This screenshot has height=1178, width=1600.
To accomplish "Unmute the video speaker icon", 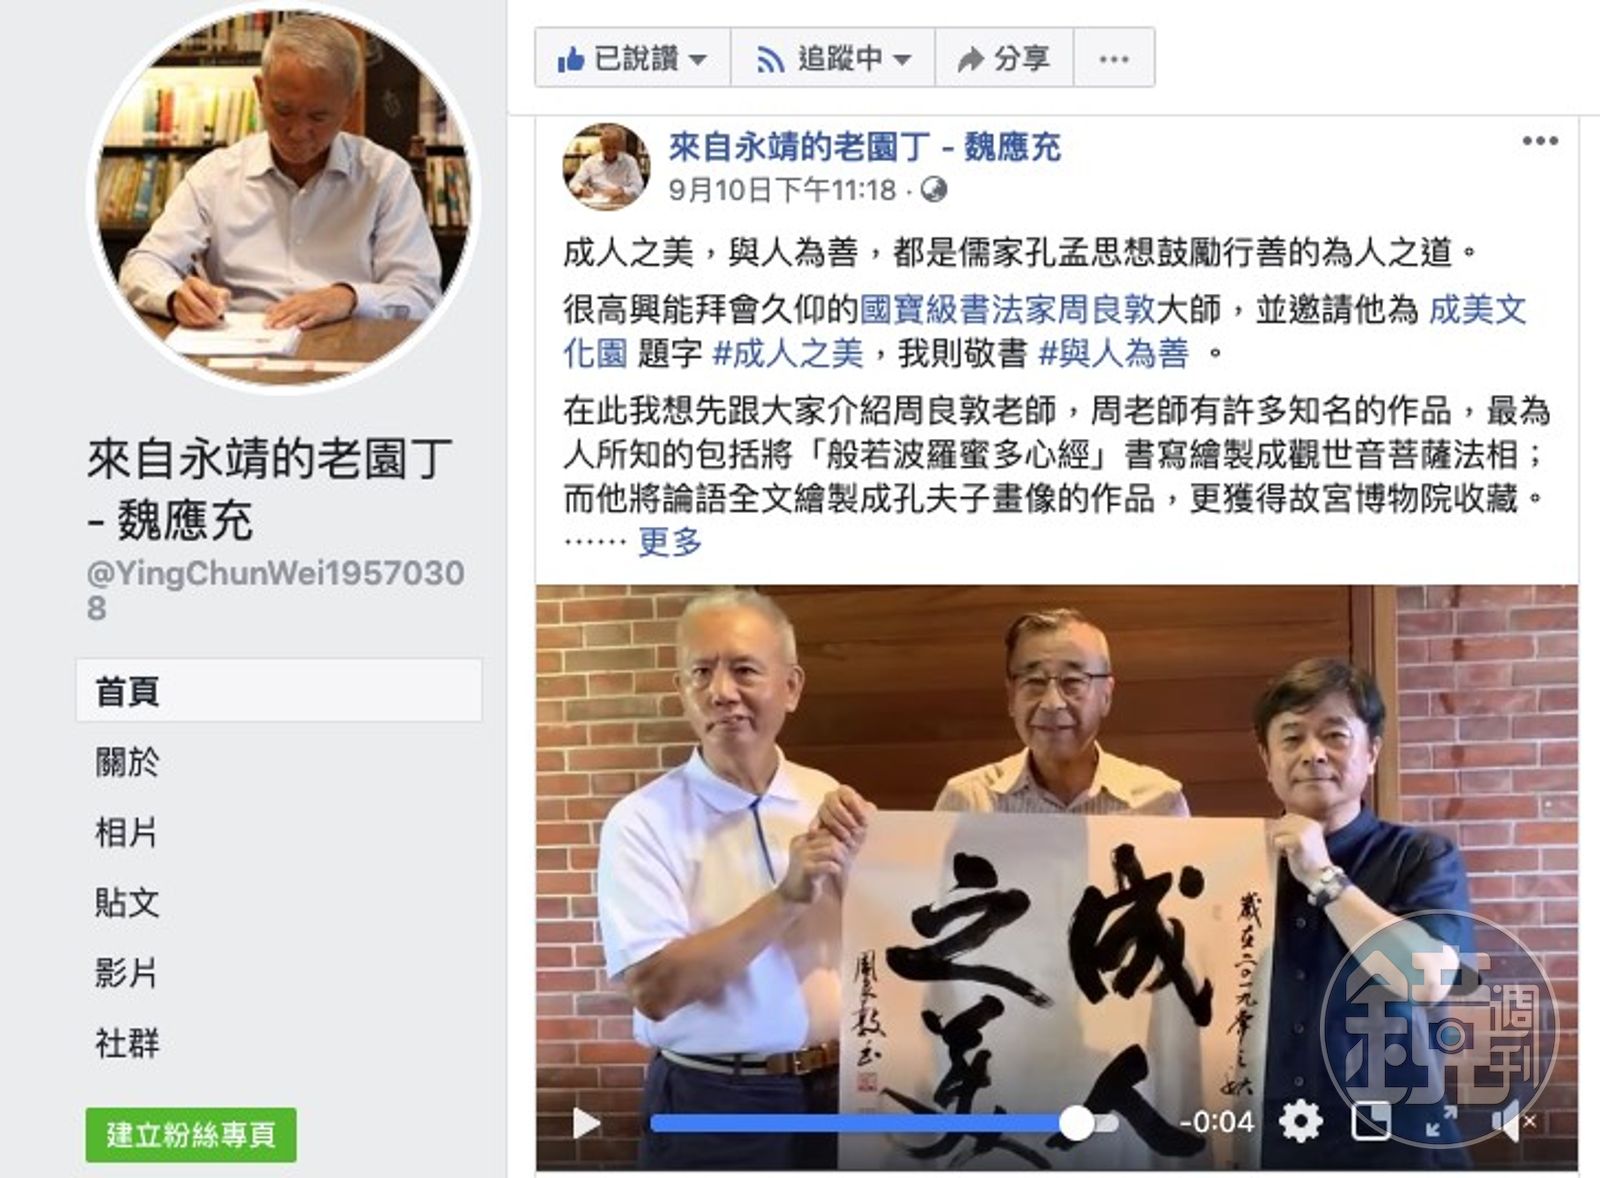I will pos(1512,1122).
